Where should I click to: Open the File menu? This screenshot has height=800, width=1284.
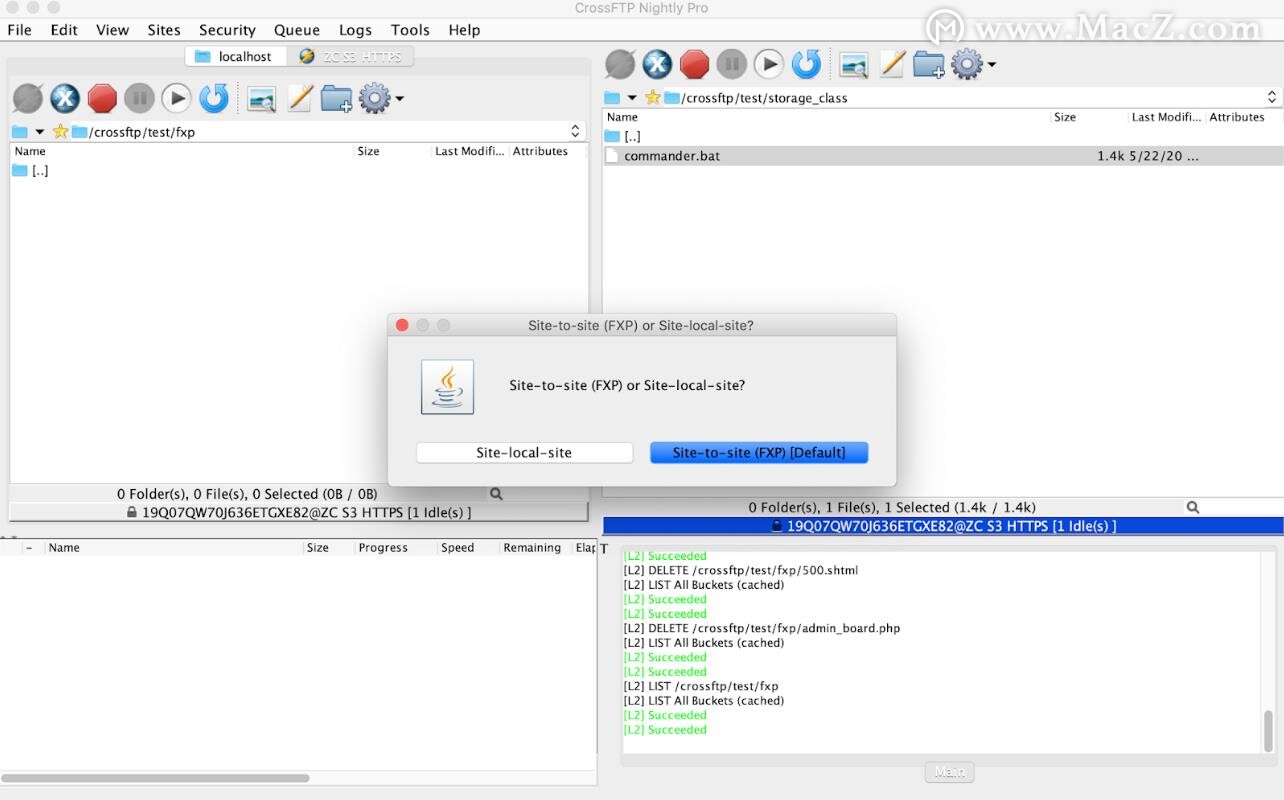[20, 30]
